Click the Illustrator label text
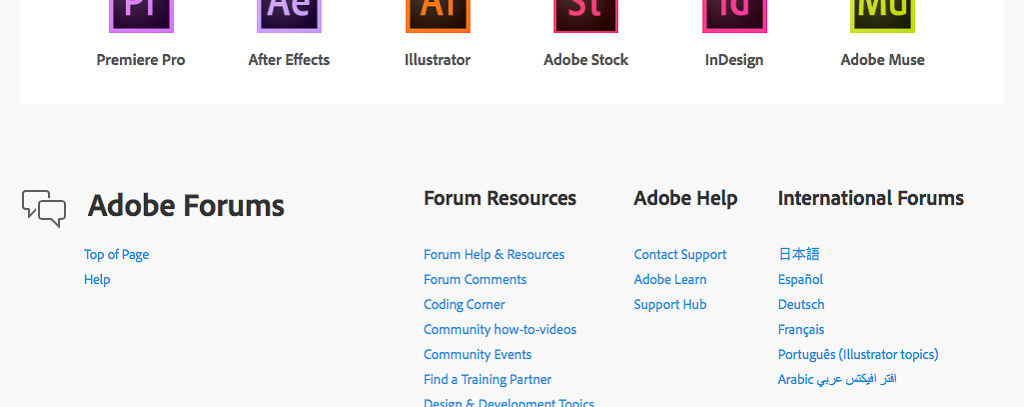Viewport: 1024px width, 407px height. click(438, 59)
